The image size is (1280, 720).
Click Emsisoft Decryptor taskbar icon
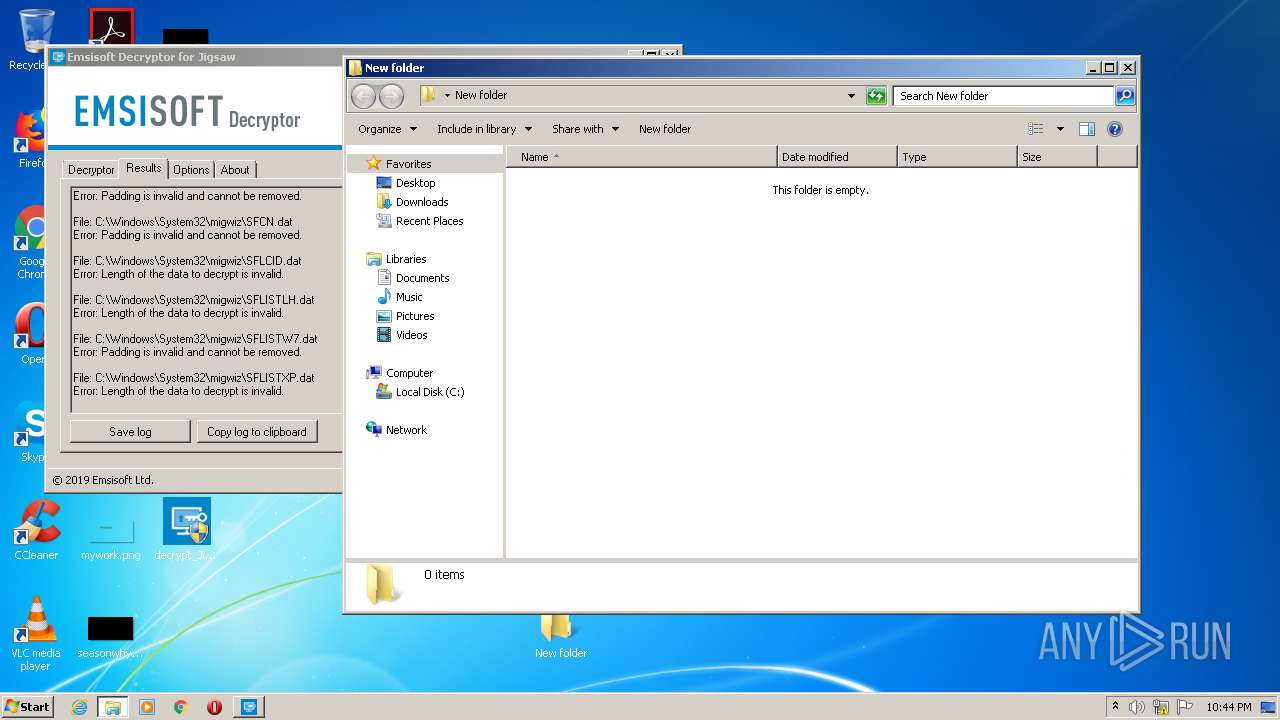pyautogui.click(x=249, y=707)
